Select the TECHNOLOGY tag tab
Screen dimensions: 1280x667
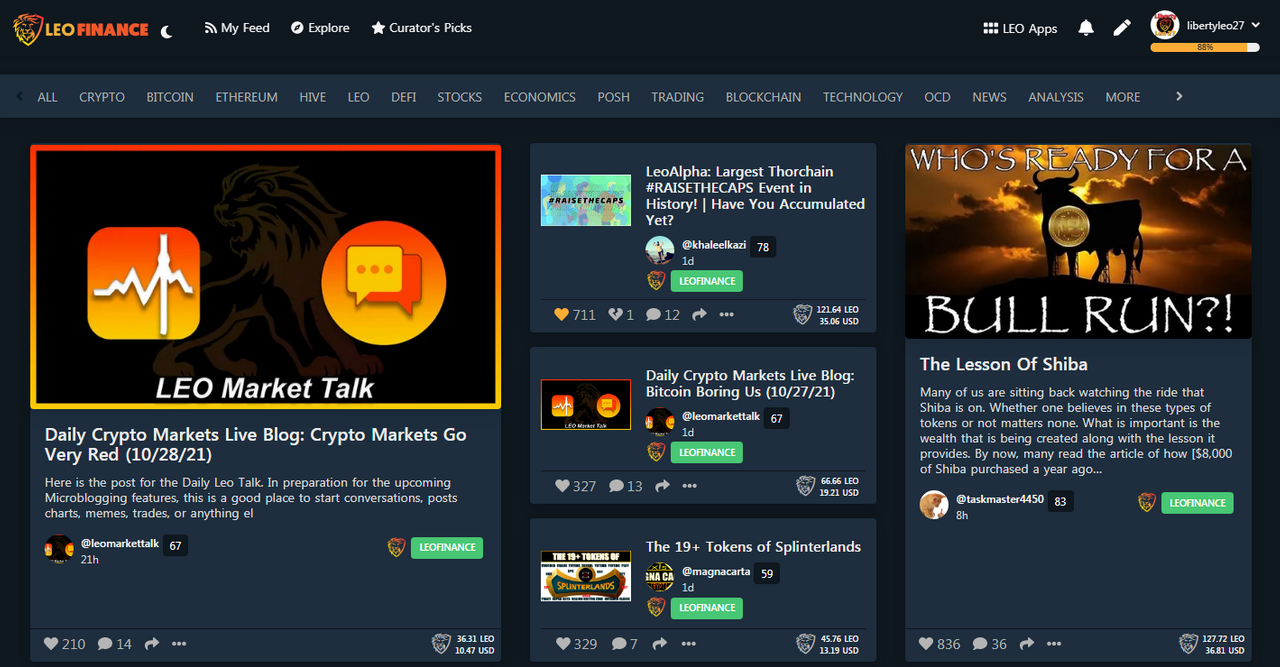click(x=863, y=97)
